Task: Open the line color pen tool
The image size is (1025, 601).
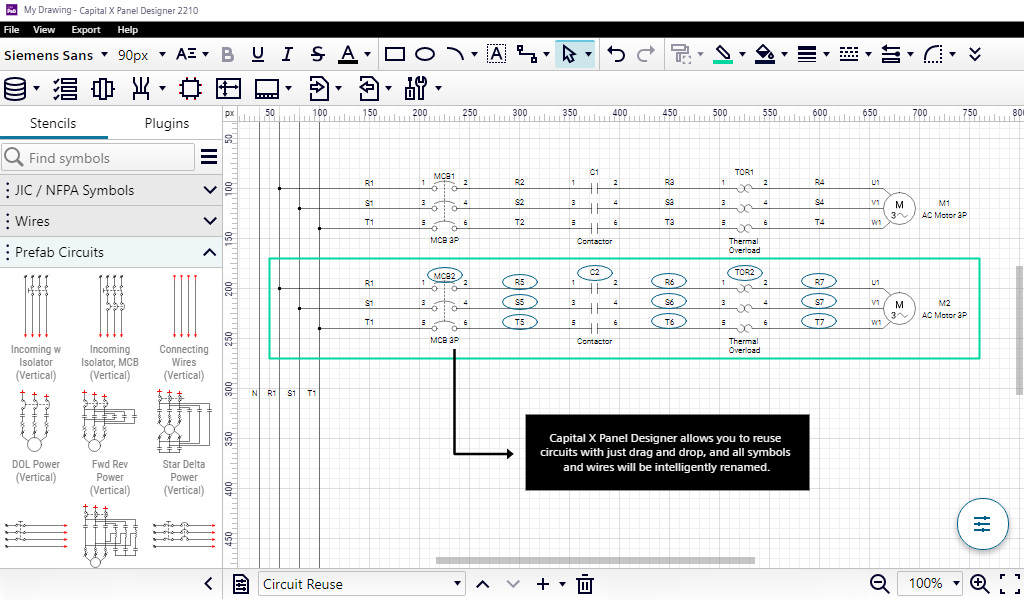Action: (722, 55)
